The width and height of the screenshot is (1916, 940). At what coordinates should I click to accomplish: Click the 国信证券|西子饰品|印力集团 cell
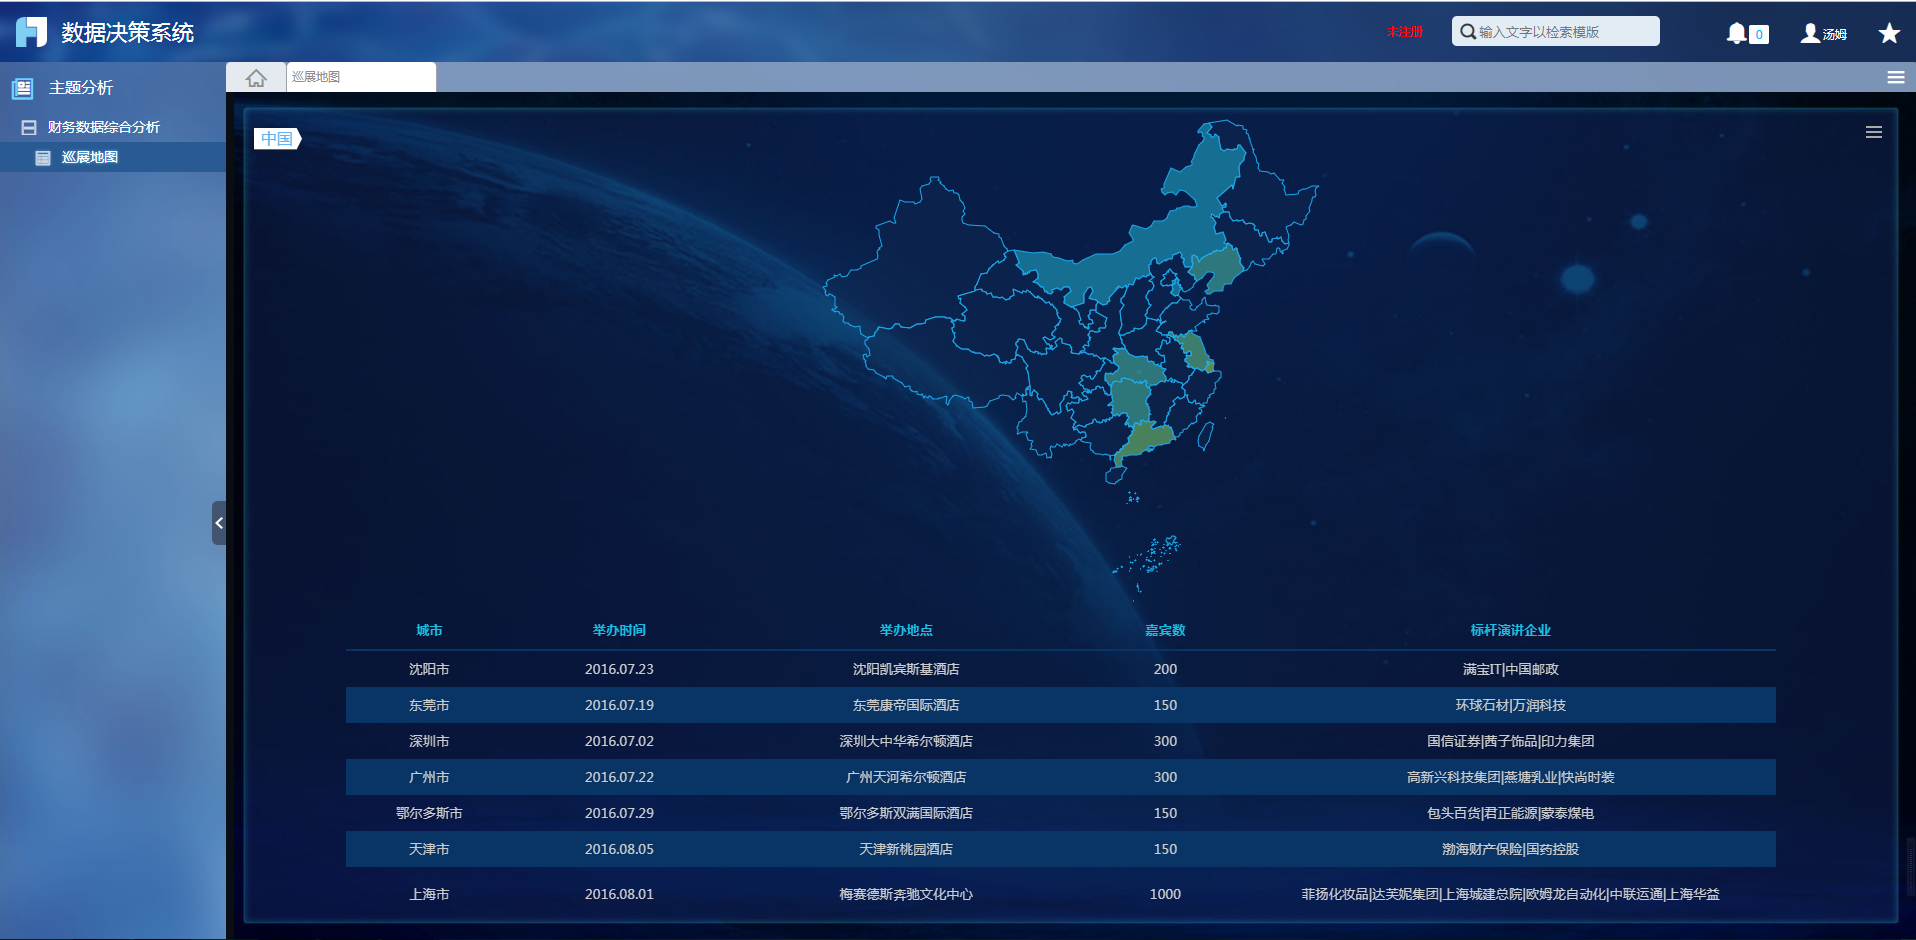tap(1510, 741)
